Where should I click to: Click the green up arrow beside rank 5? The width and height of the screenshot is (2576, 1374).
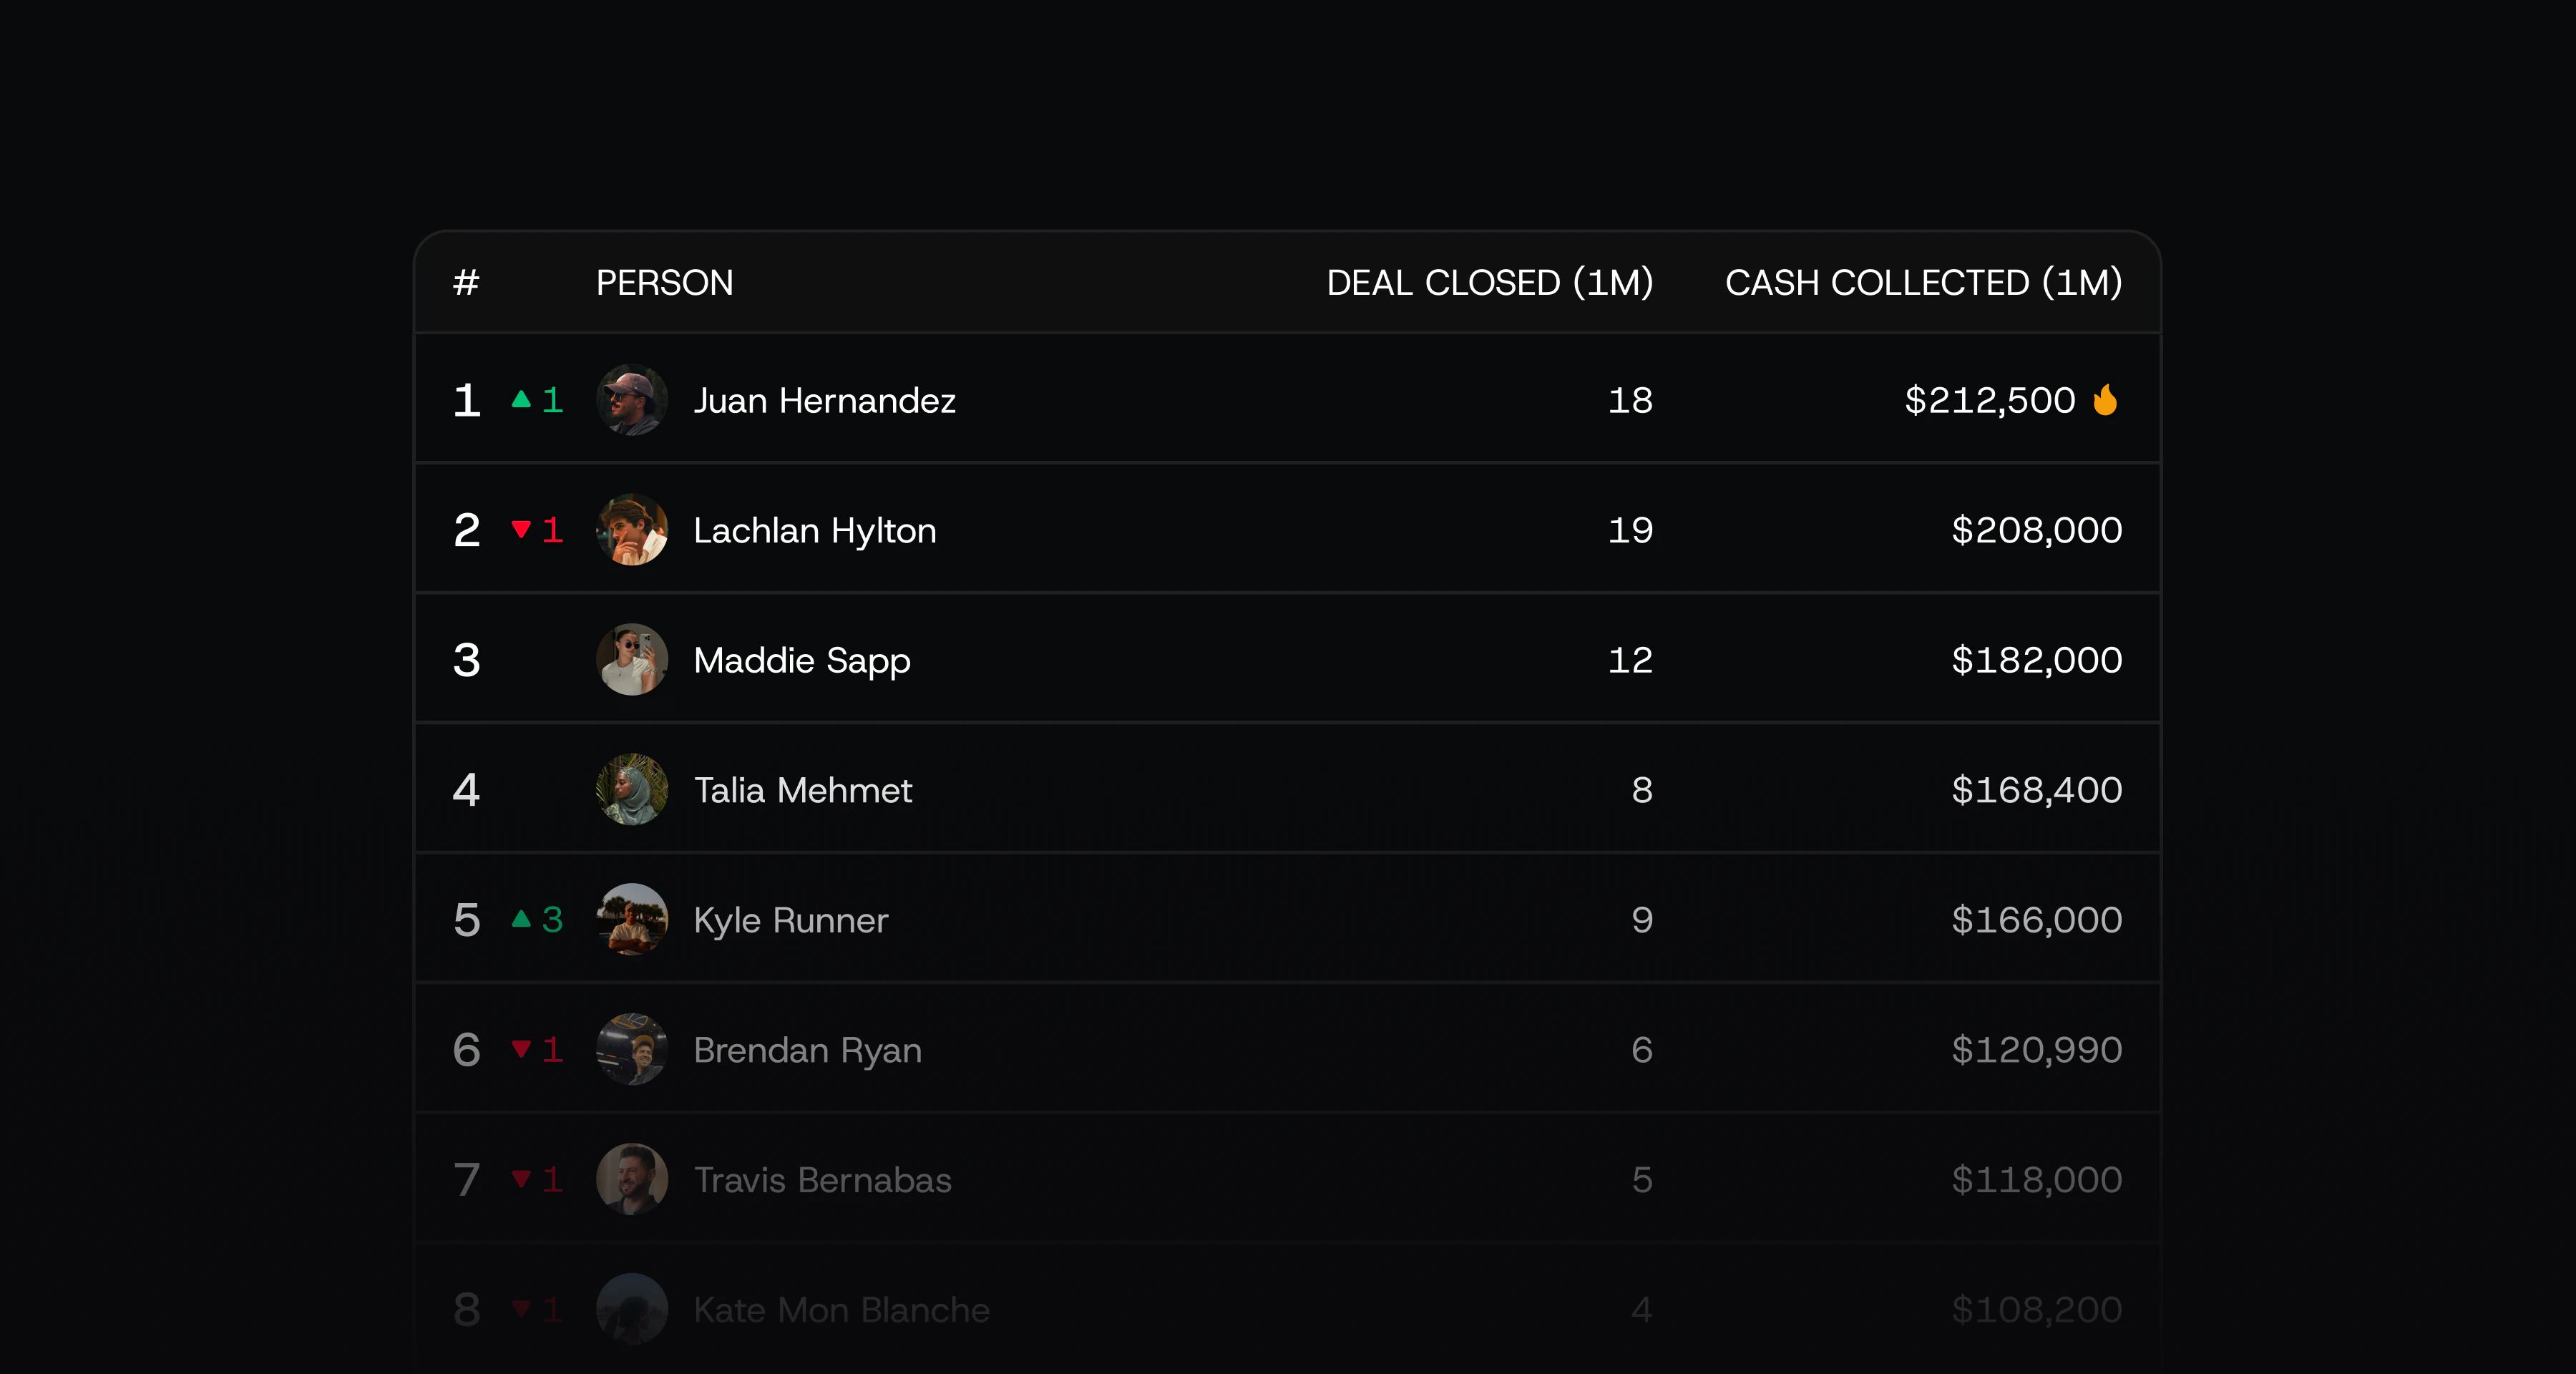(521, 918)
